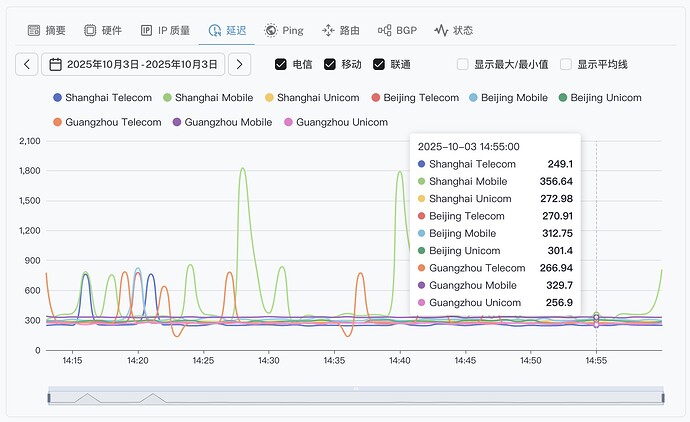Toggle Guangzhou Mobile legend series

pyautogui.click(x=222, y=122)
